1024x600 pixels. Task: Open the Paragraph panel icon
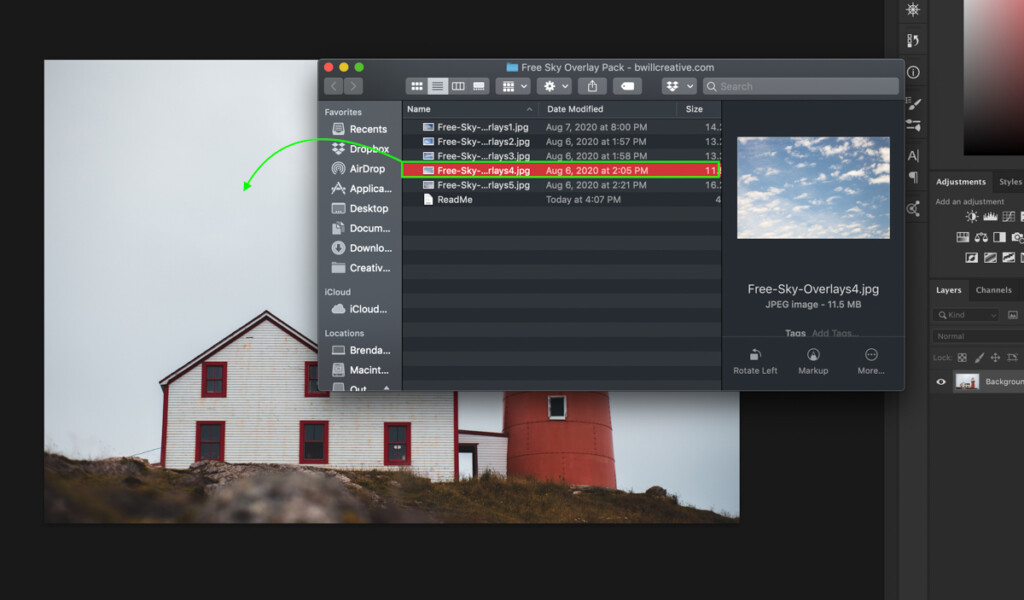(x=913, y=177)
